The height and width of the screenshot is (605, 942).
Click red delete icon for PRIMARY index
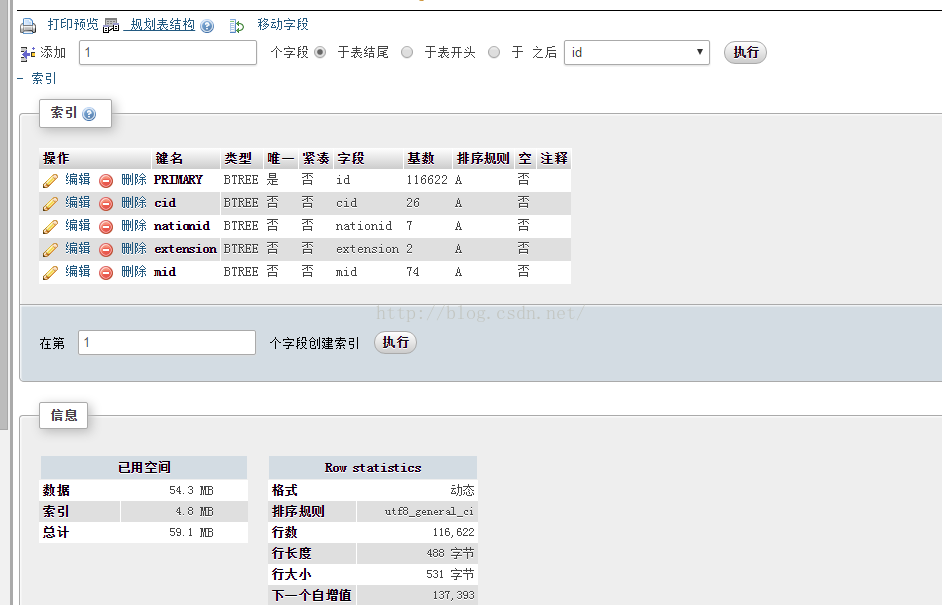(106, 181)
